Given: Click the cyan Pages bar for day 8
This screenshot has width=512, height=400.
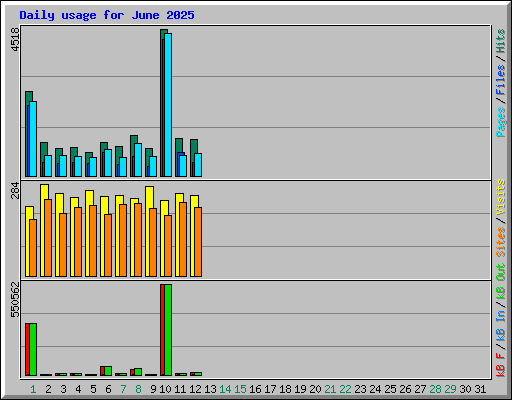Looking at the screenshot, I should coord(138,160).
